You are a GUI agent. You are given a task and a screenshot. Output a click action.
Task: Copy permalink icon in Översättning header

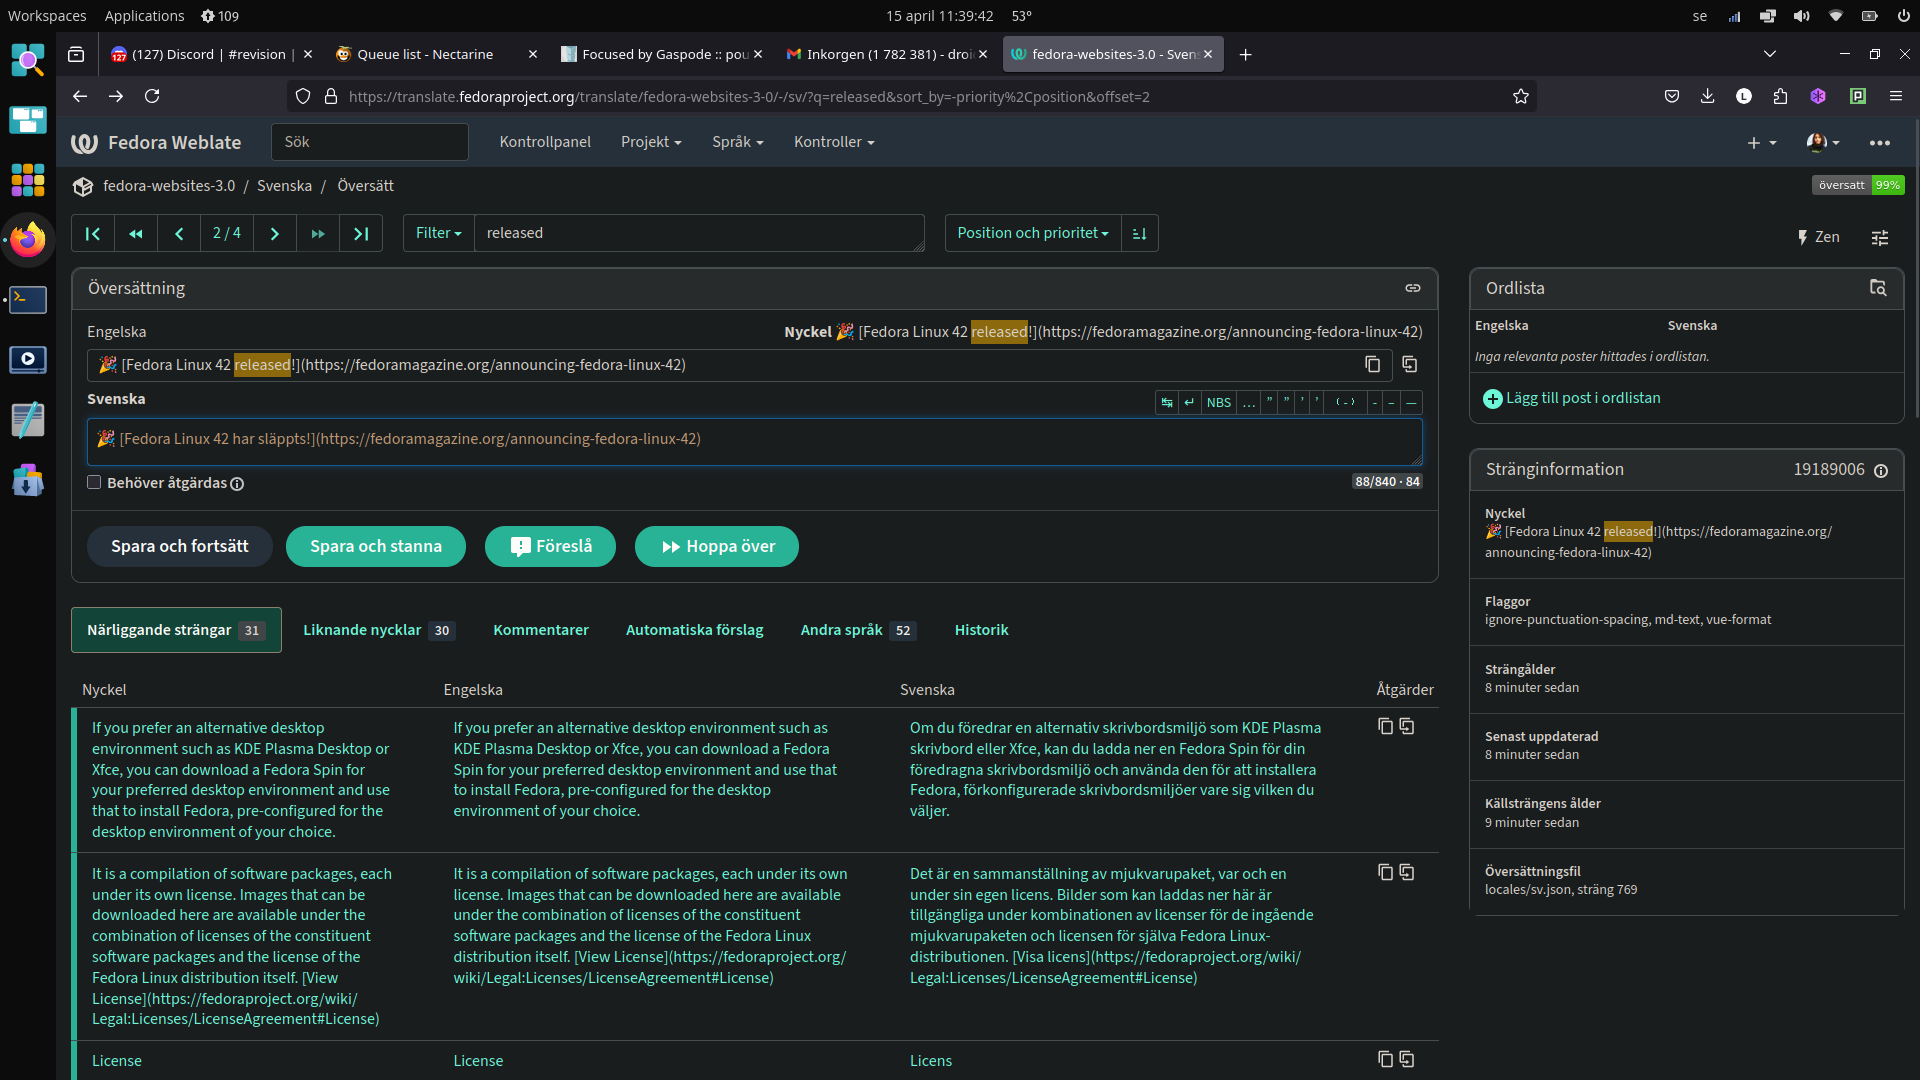point(1413,288)
